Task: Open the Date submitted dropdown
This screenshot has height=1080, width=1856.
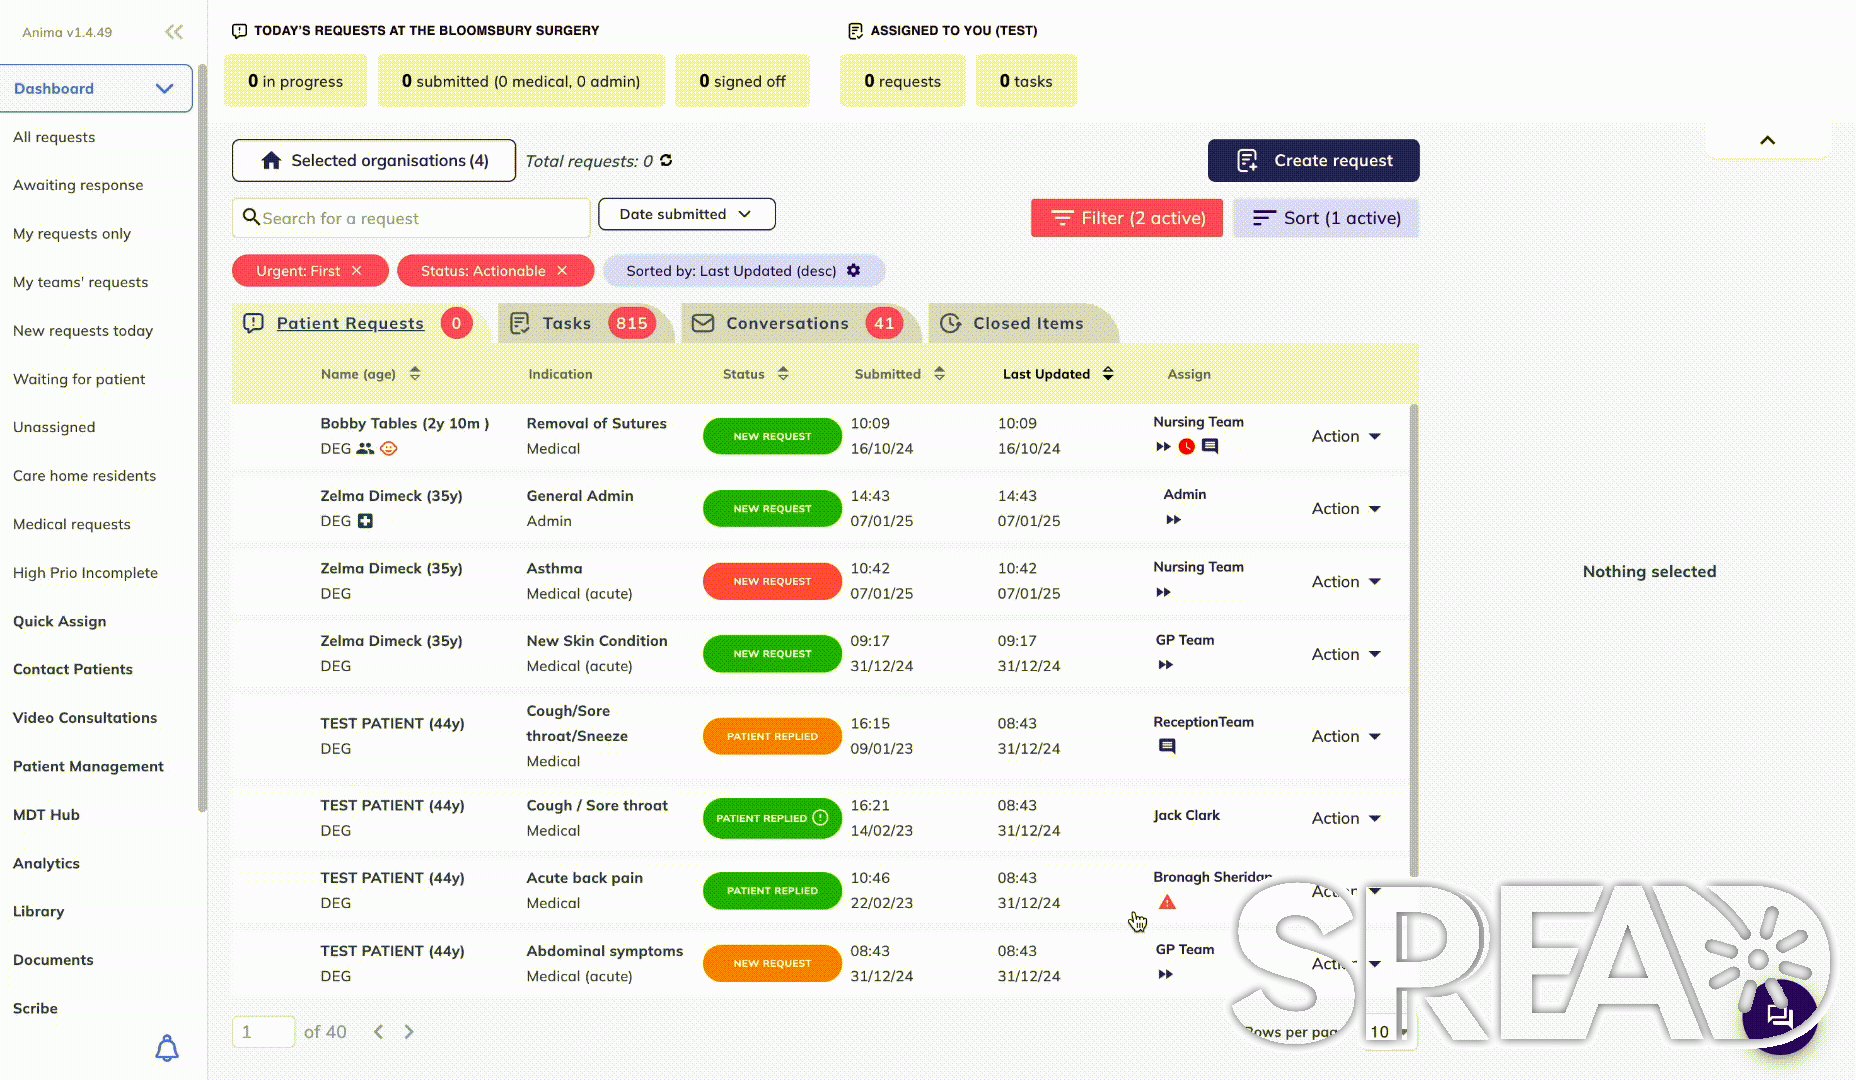Action: [687, 214]
